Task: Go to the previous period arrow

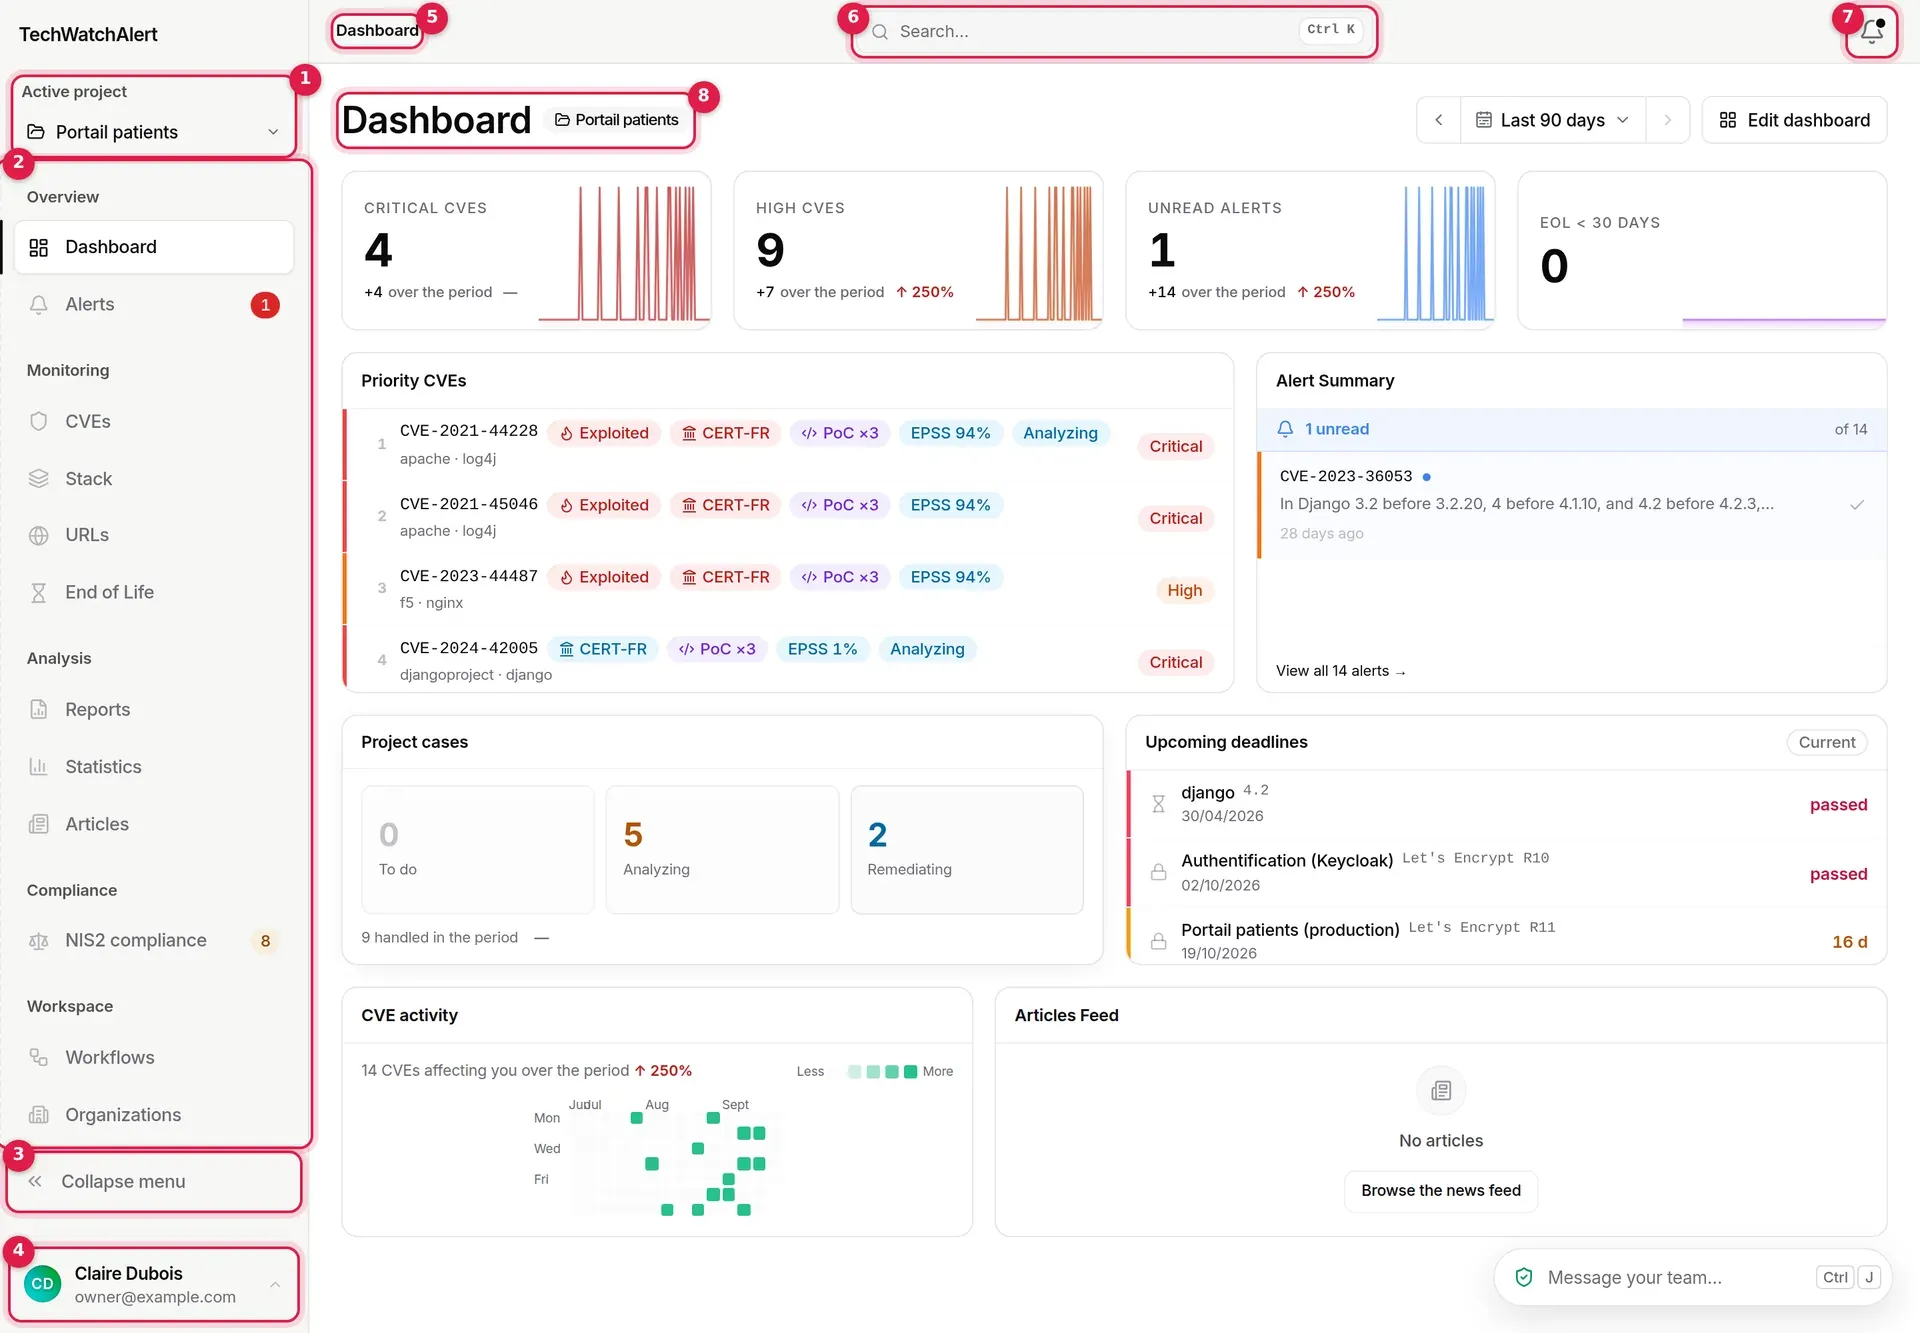Action: coord(1438,120)
